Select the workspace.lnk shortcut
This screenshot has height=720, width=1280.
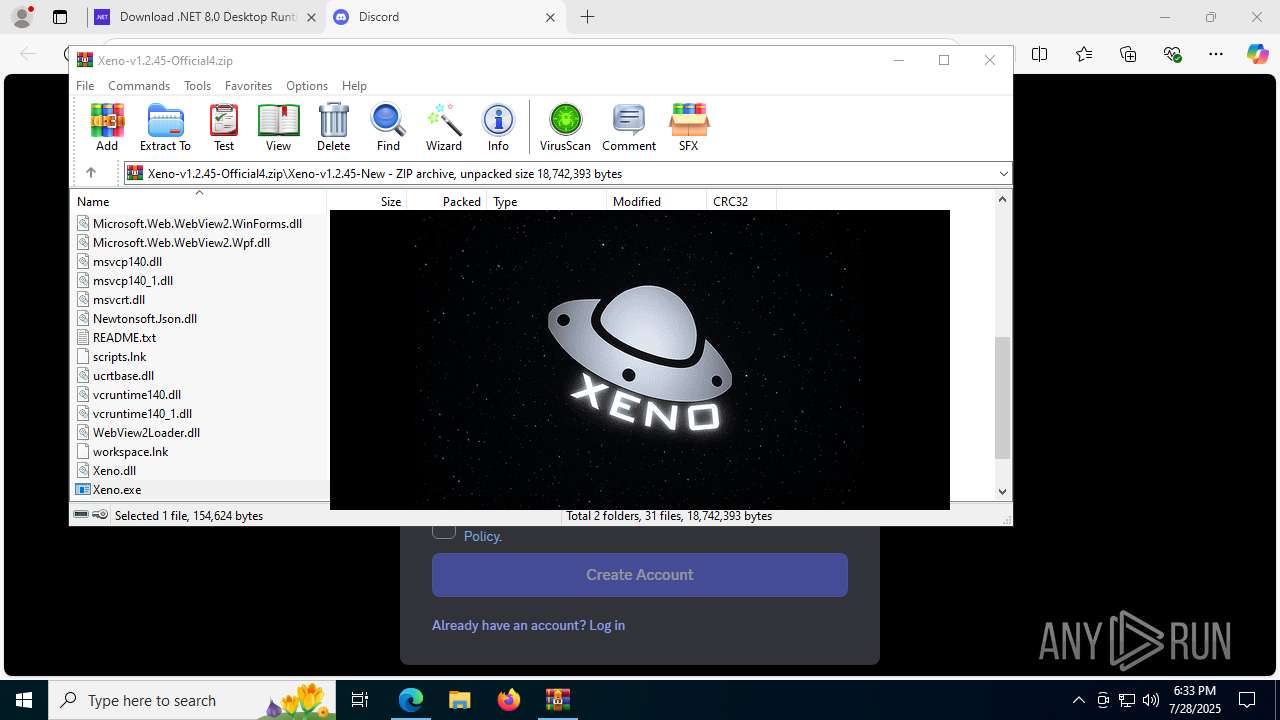click(130, 452)
